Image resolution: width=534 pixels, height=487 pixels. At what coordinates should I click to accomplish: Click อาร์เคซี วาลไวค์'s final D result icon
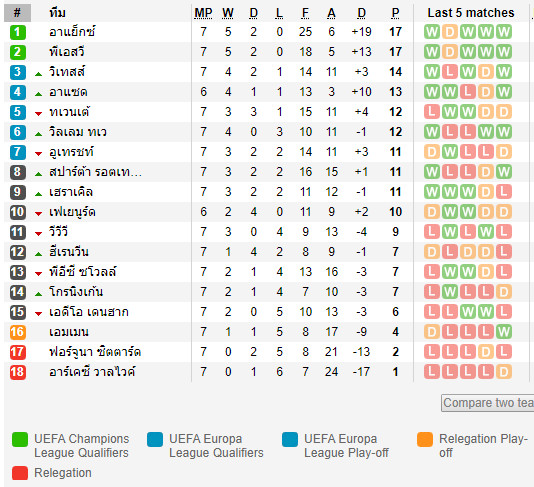point(504,372)
